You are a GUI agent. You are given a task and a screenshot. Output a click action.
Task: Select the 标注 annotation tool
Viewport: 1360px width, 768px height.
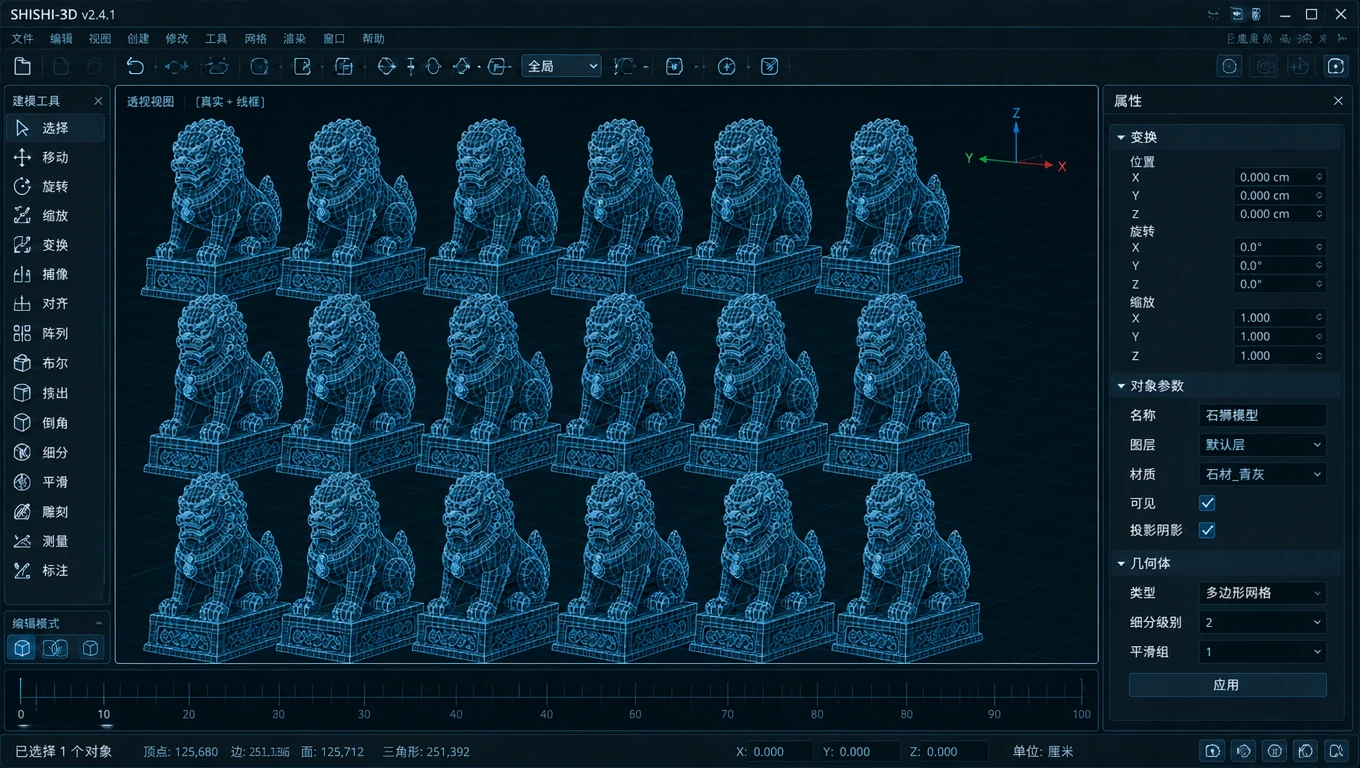55,571
